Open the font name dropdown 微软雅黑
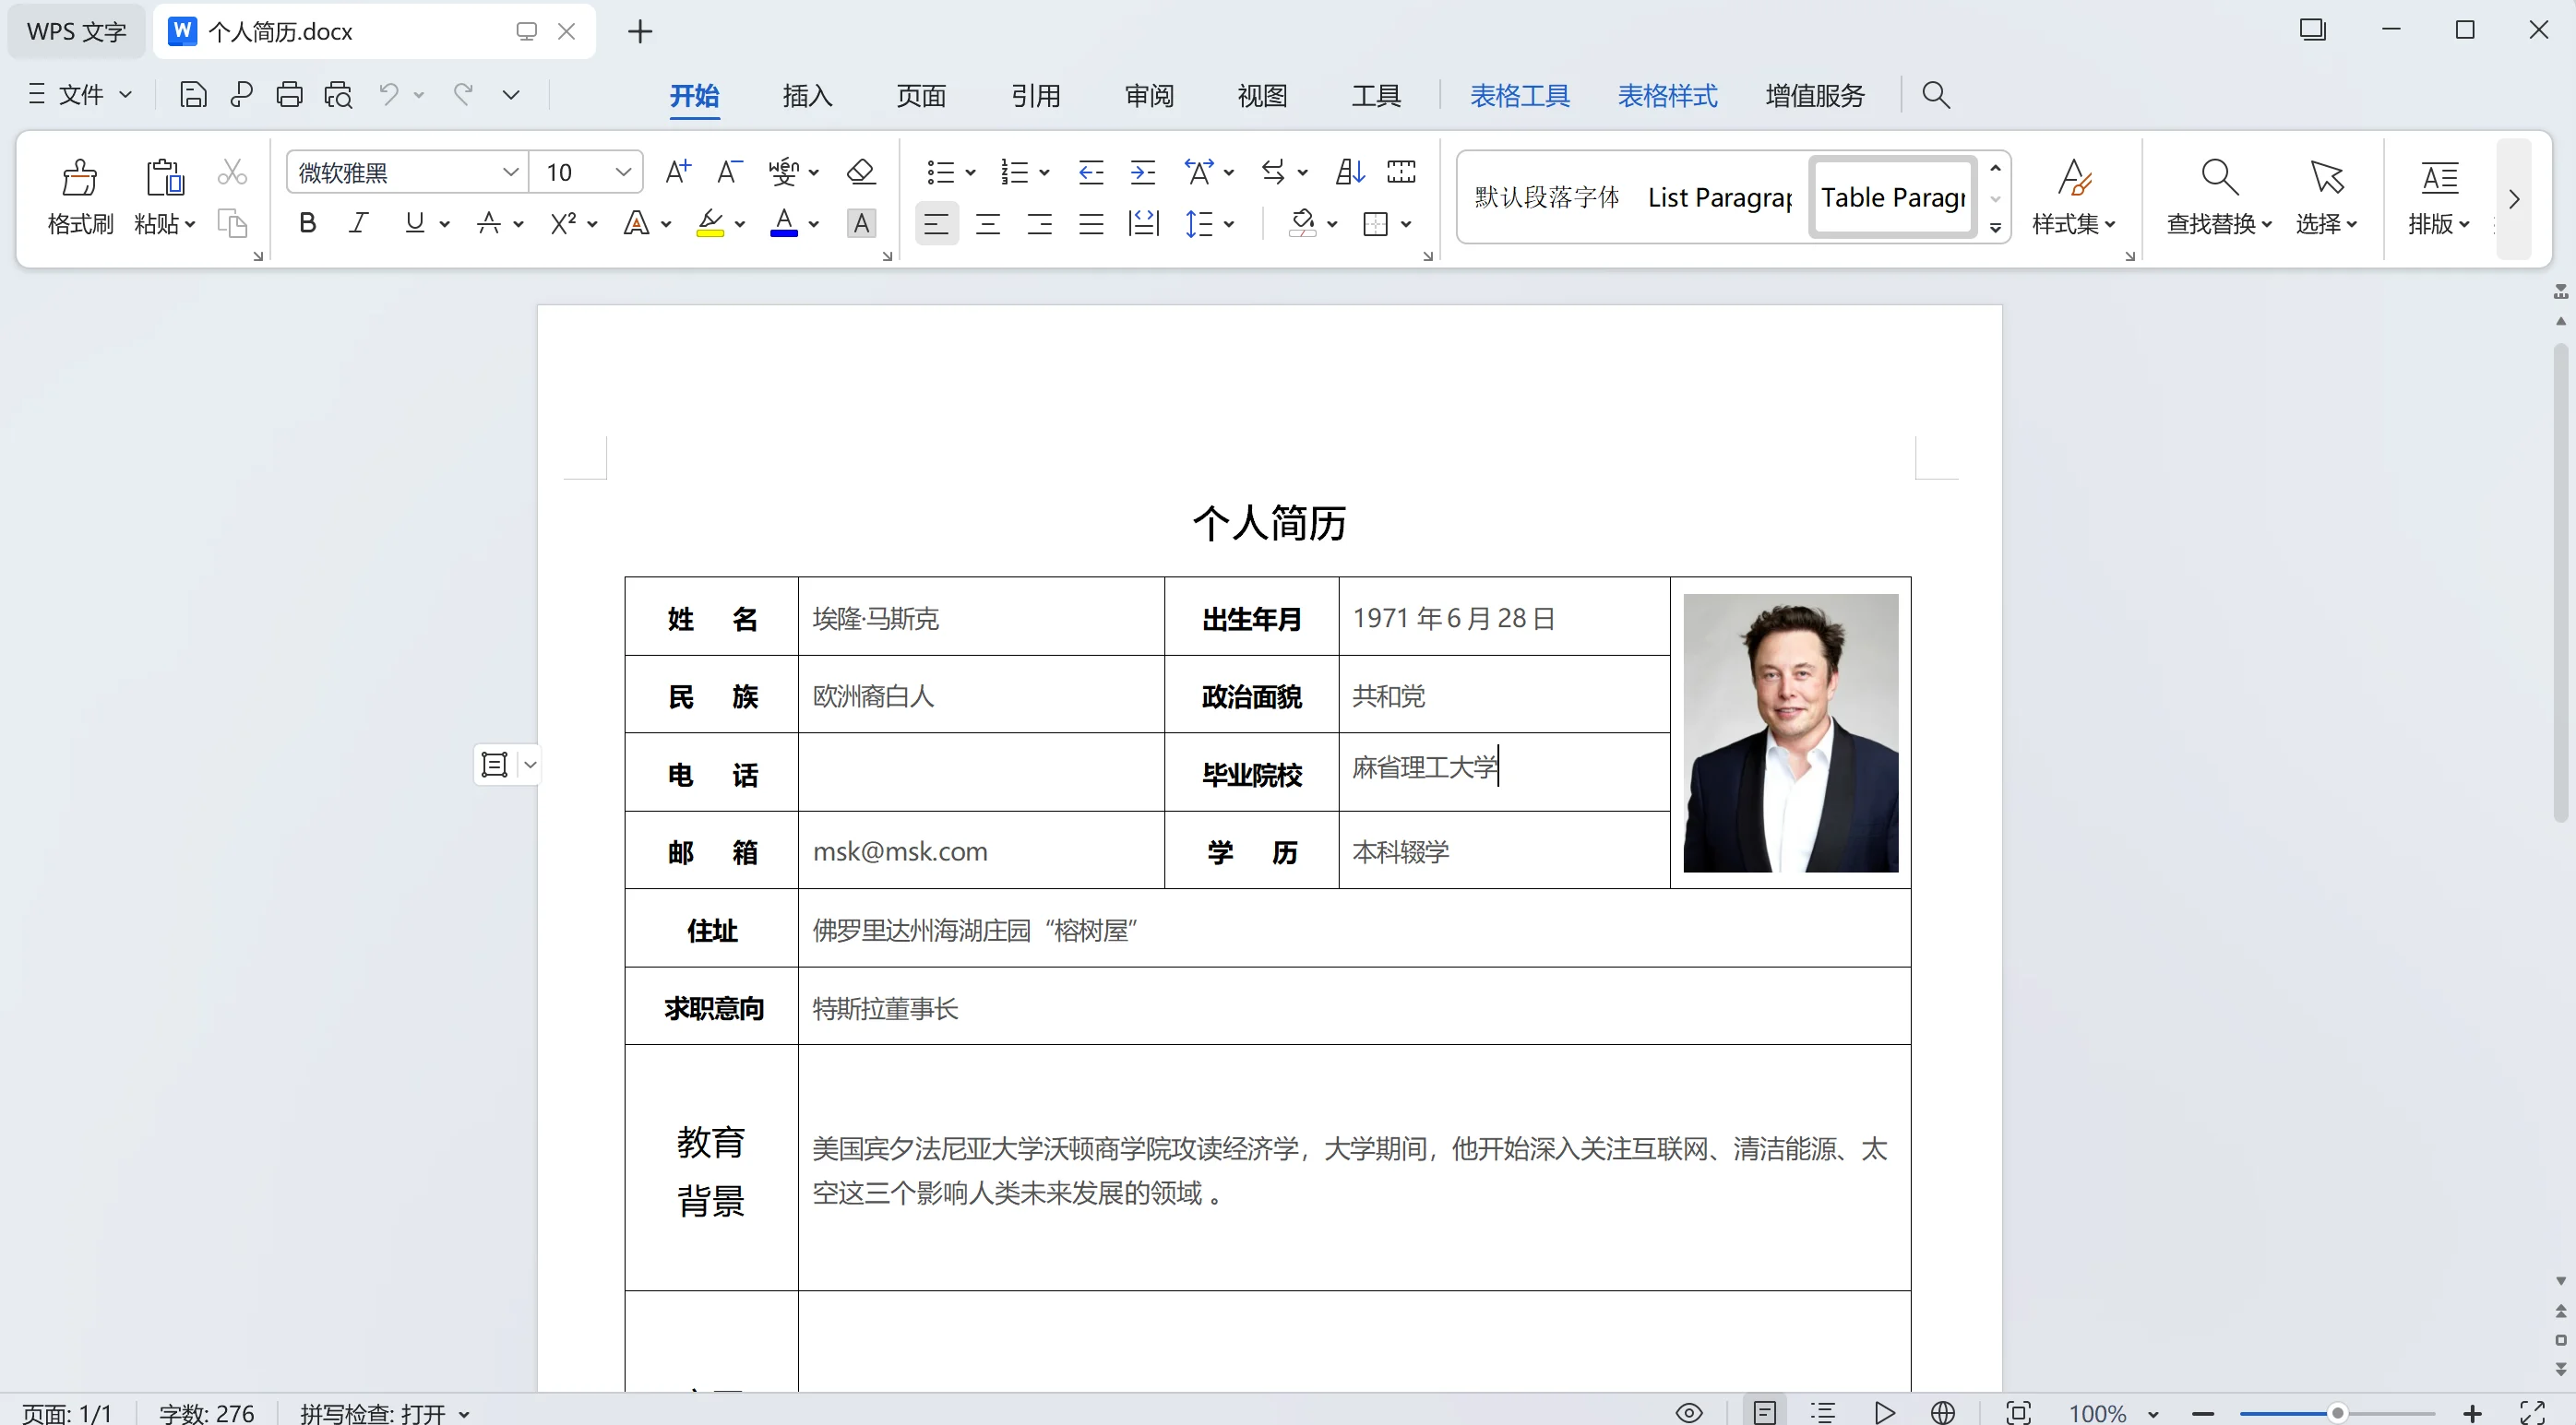Image resolution: width=2576 pixels, height=1425 pixels. [x=509, y=172]
